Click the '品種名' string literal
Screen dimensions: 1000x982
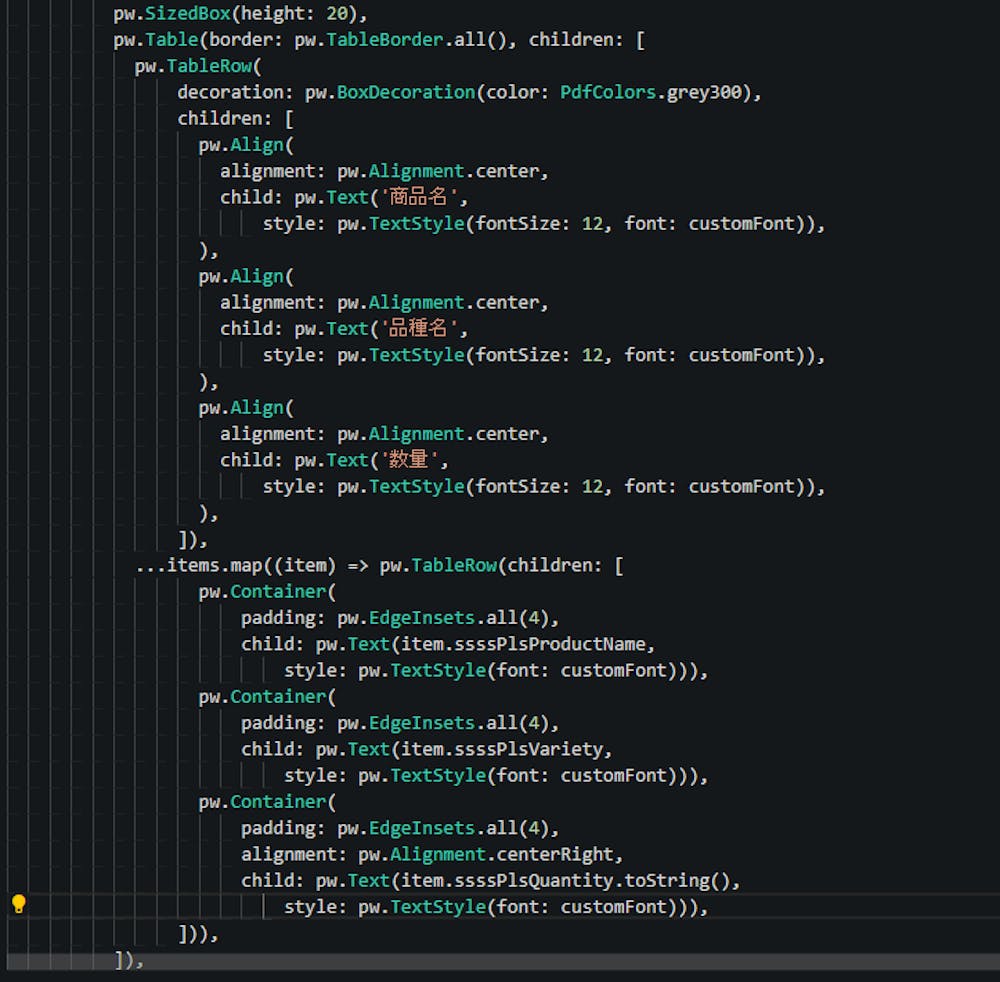419,328
